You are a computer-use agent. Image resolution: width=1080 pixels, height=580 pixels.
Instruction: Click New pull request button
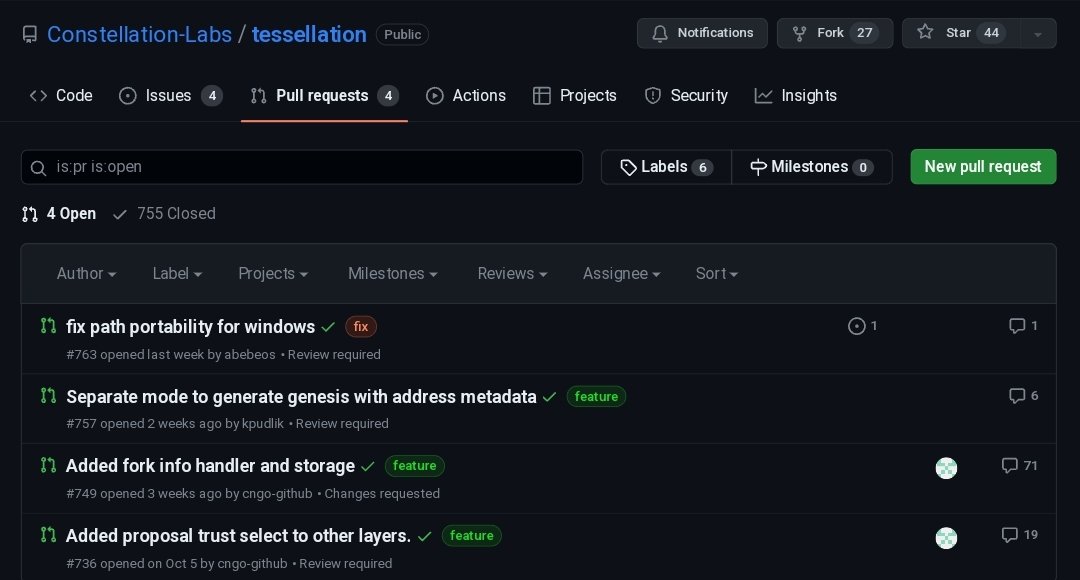click(983, 167)
